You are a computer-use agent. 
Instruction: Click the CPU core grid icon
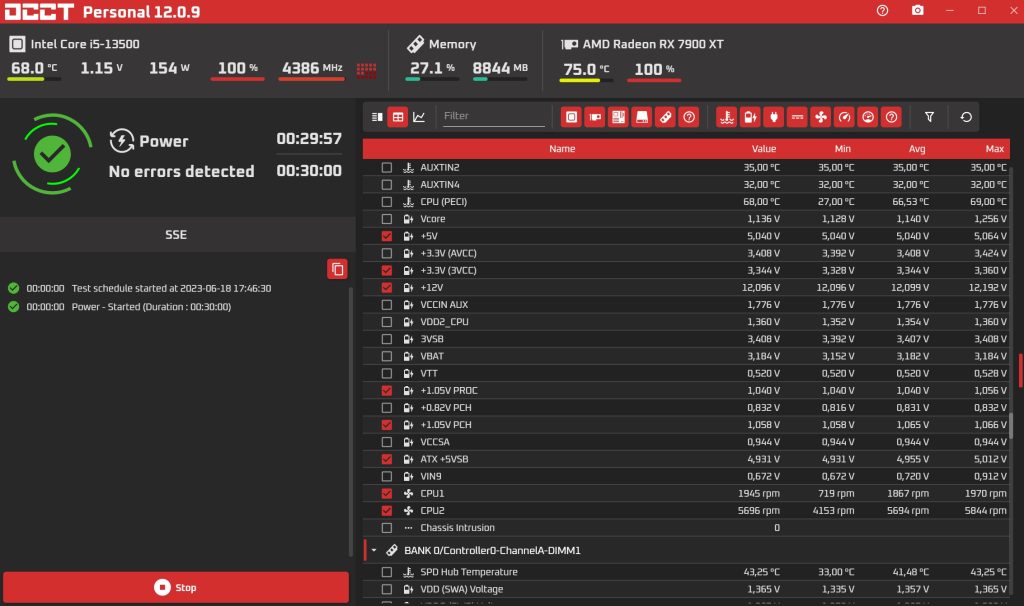[366, 70]
